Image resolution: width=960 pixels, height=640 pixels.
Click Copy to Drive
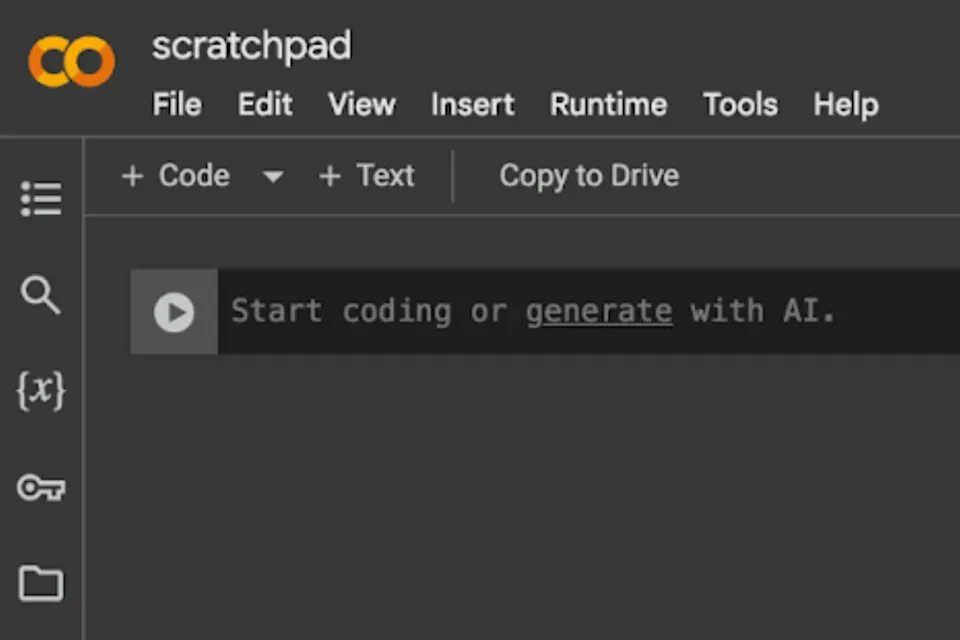point(589,176)
